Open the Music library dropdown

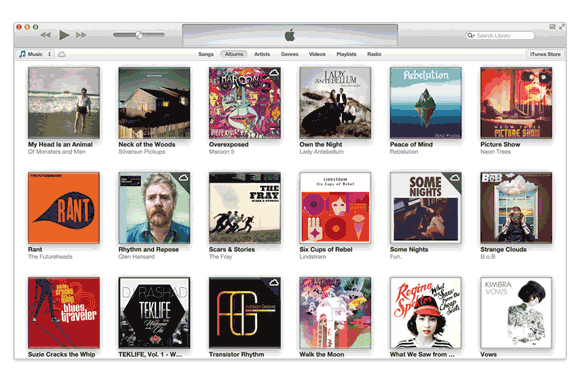(35, 54)
